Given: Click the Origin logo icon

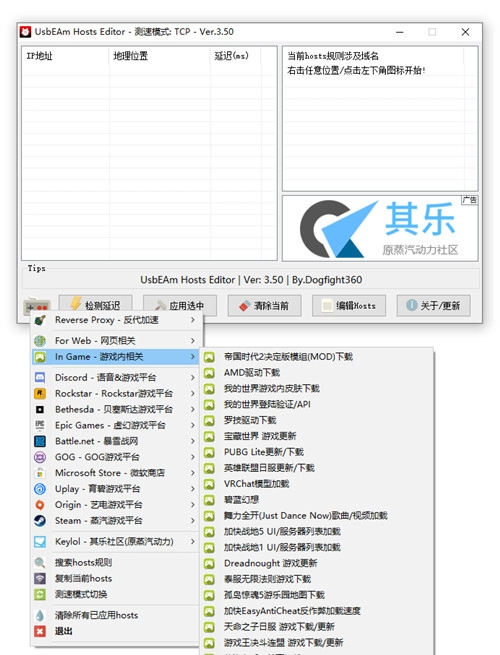Looking at the screenshot, I should tap(40, 505).
